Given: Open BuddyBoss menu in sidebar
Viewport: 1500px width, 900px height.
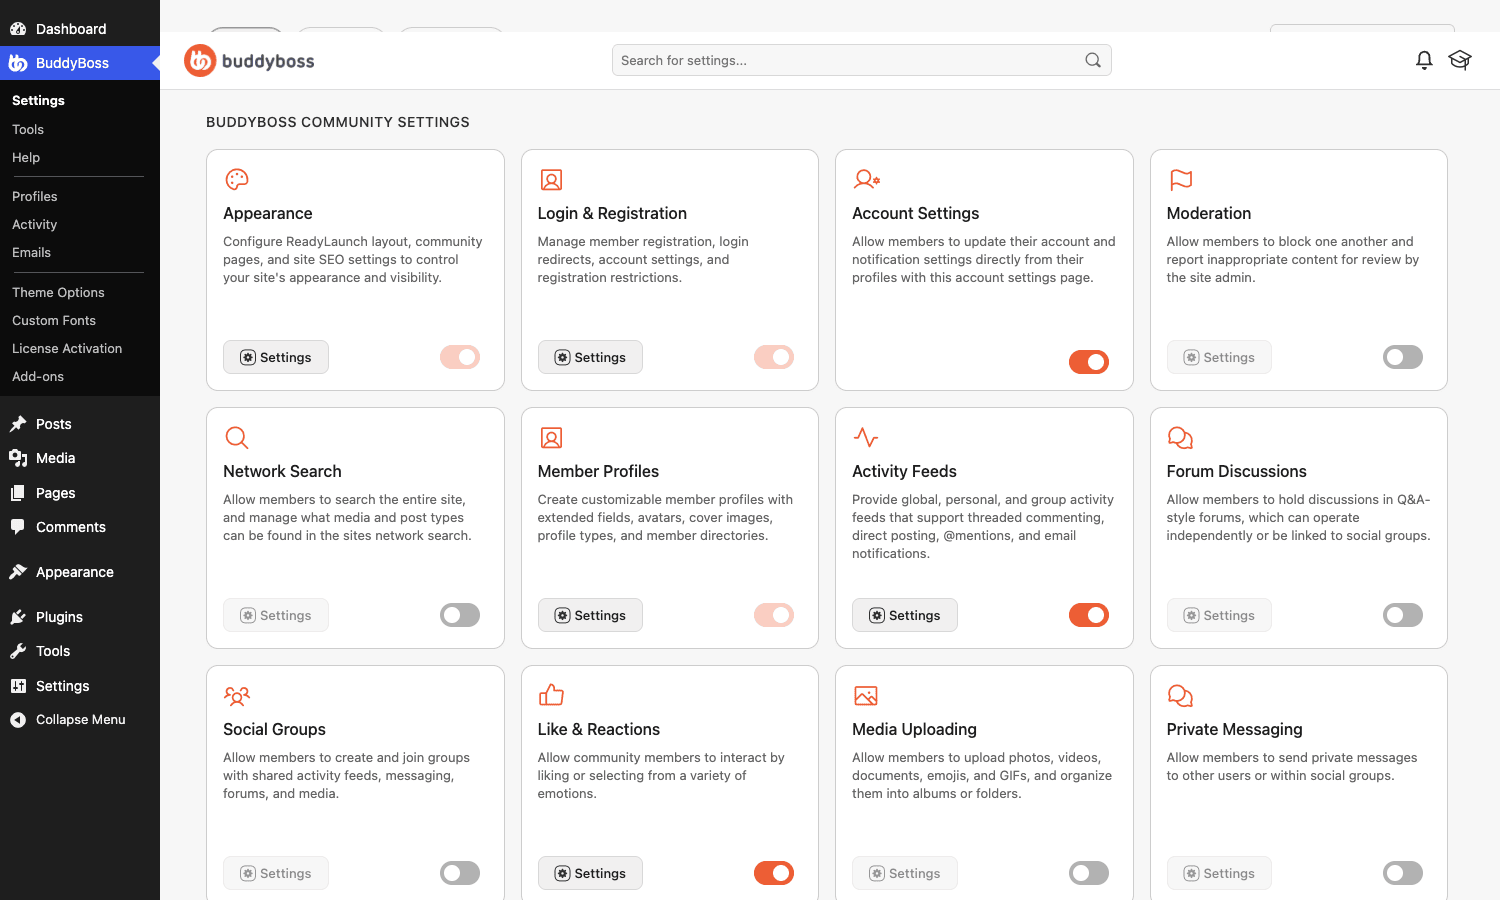Looking at the screenshot, I should (x=80, y=63).
